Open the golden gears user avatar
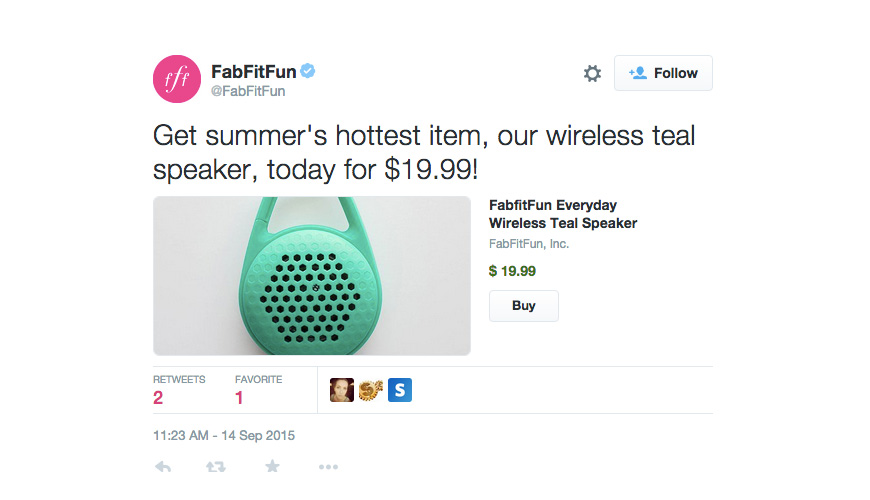 tap(371, 390)
